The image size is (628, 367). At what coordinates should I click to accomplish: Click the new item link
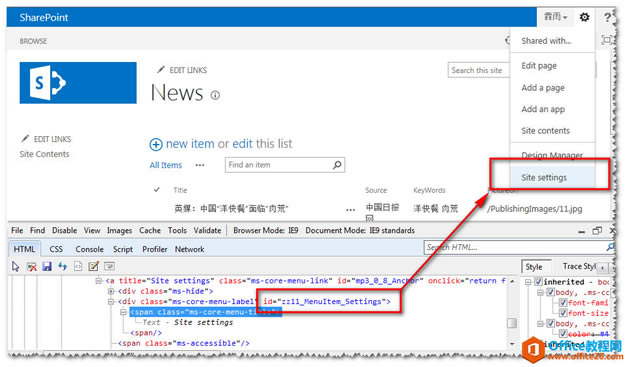tap(190, 144)
